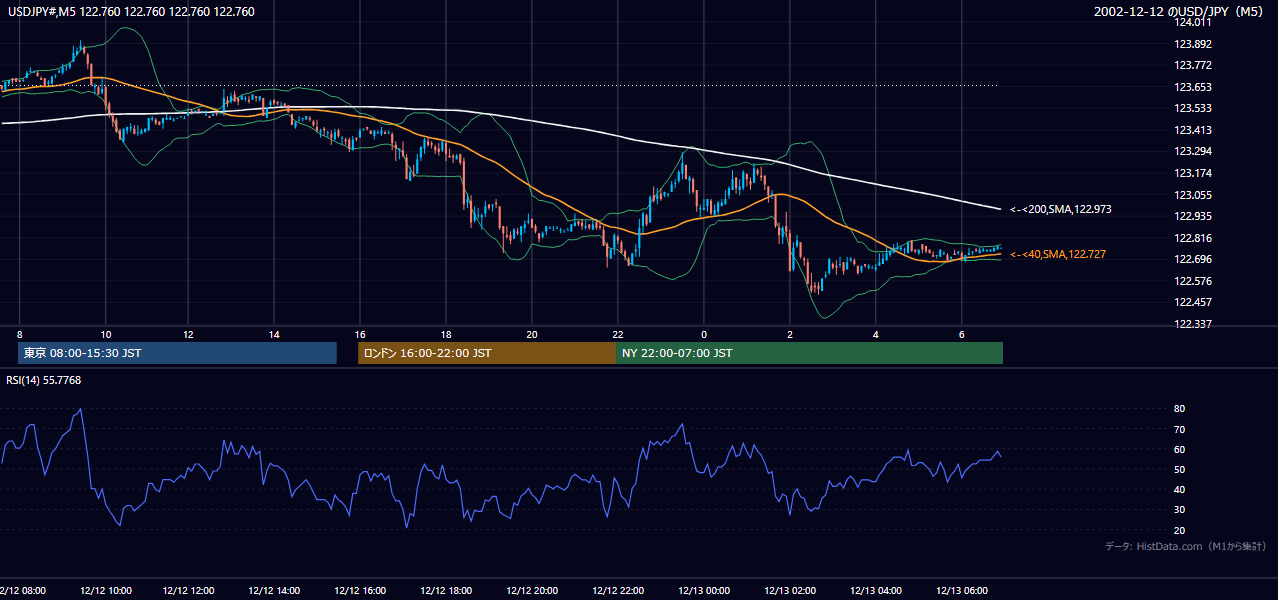Click the 12/13 02:00 time label
Screen dimensions: 1278x600
click(x=792, y=590)
